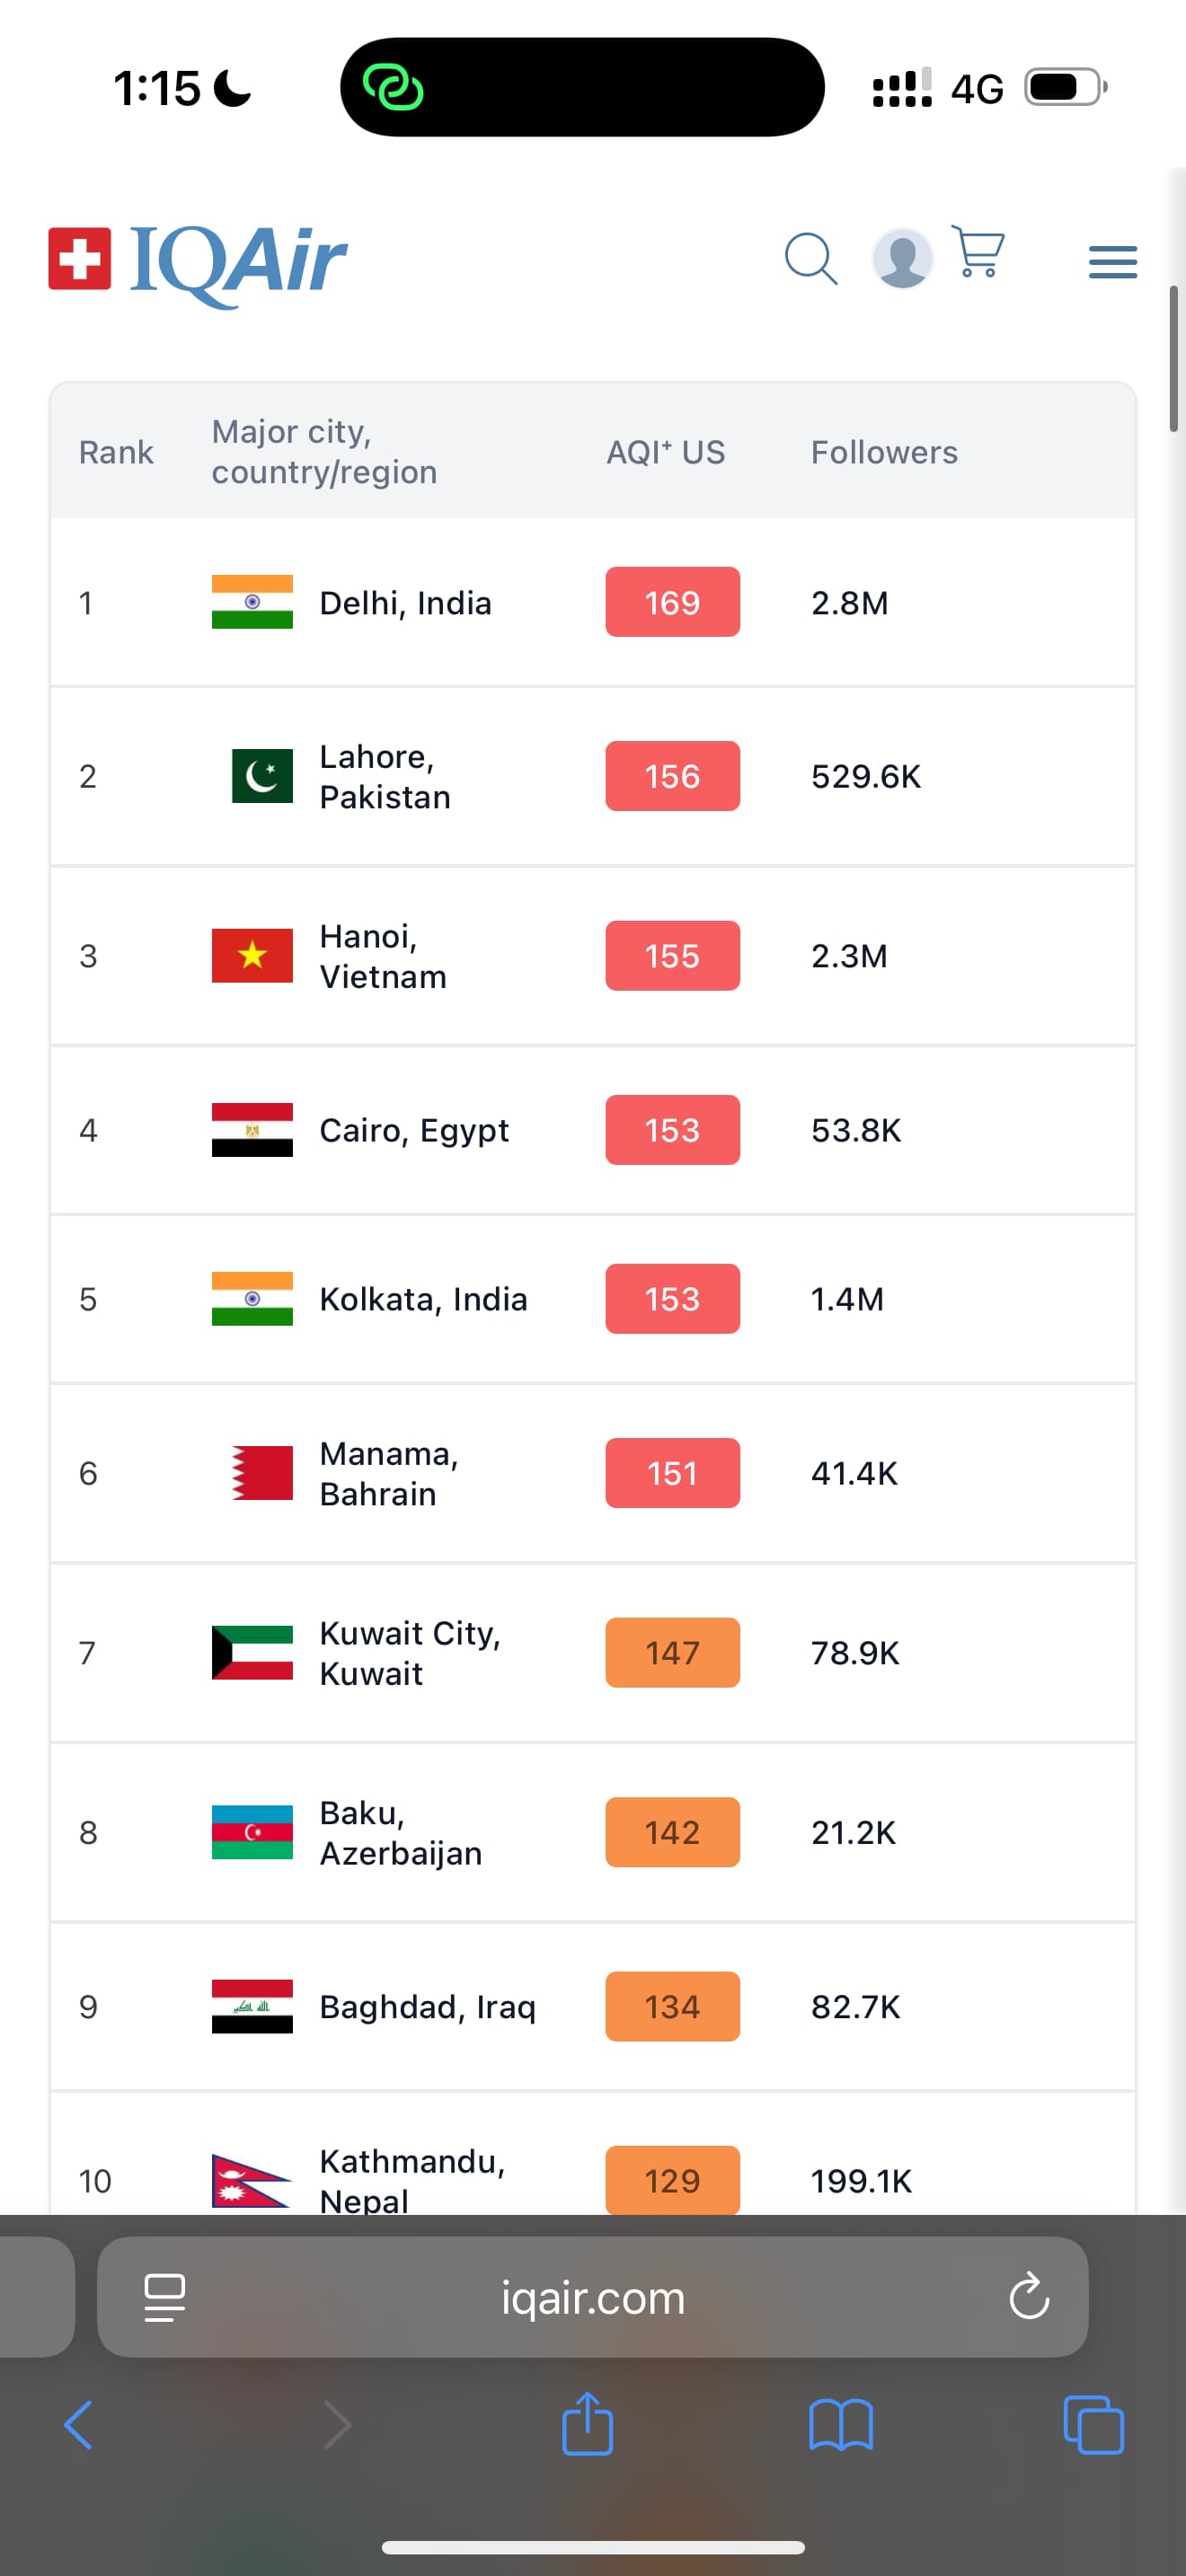Tap the Safari share icon
This screenshot has height=2576, width=1186.
click(x=587, y=2424)
